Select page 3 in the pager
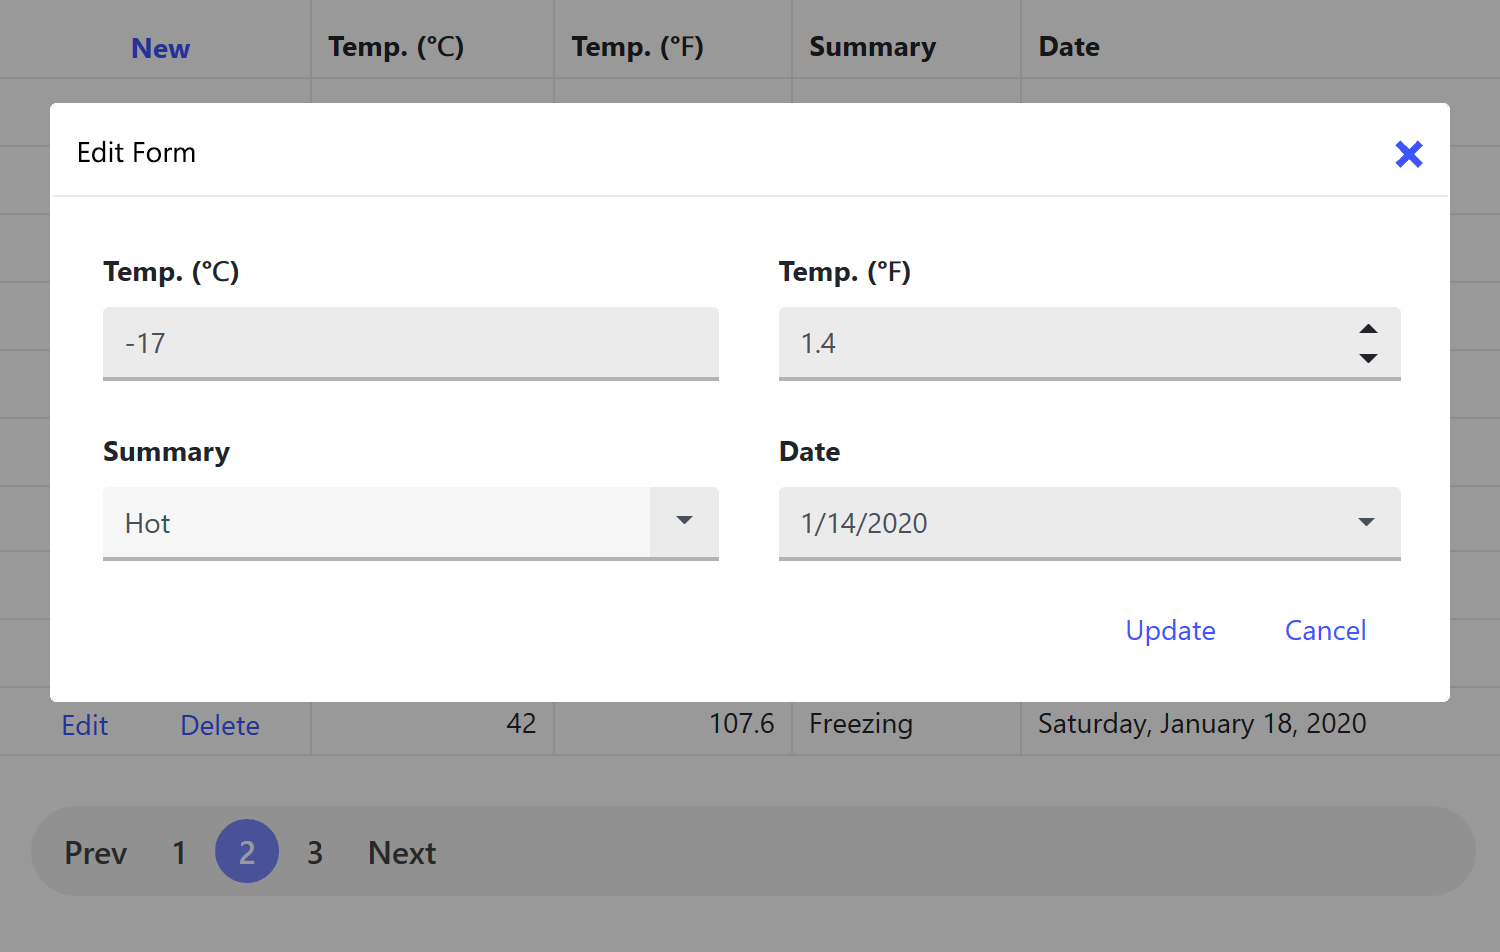The image size is (1500, 952). pos(315,853)
